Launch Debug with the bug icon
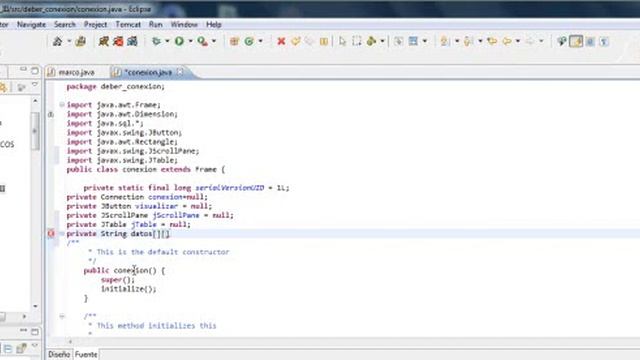The width and height of the screenshot is (640, 360). tap(156, 41)
